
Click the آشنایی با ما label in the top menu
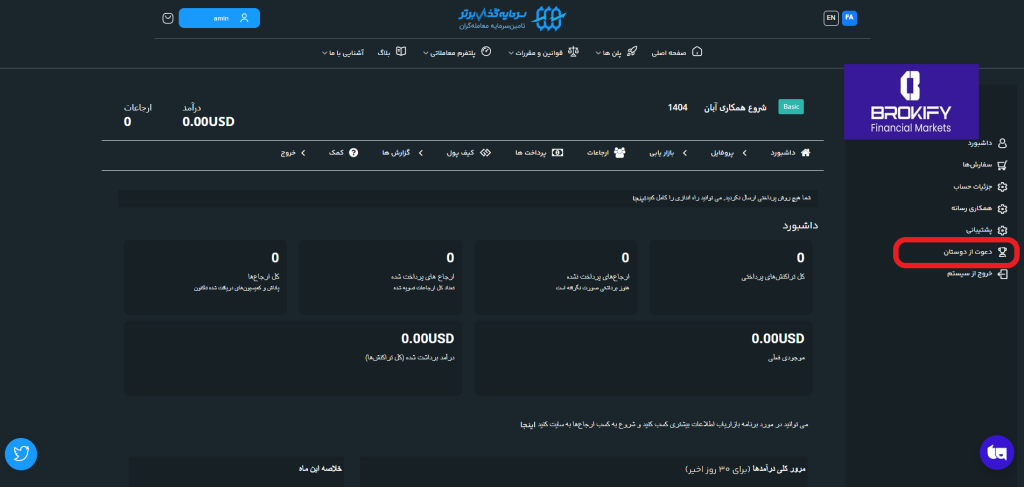coord(347,53)
